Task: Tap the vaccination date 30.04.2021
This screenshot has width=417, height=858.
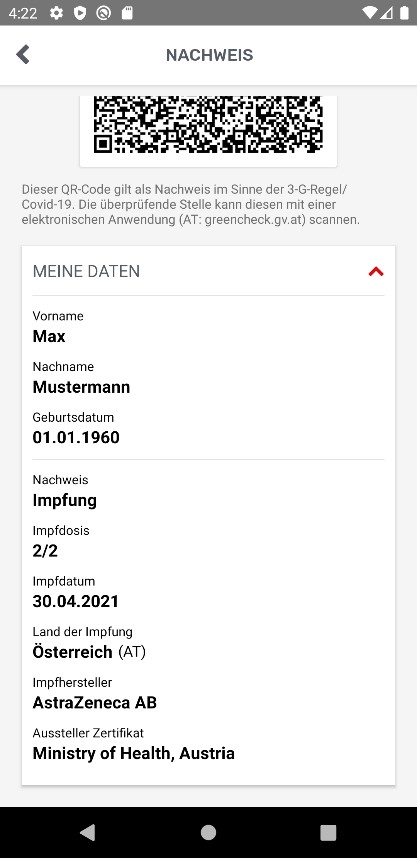Action: [76, 601]
